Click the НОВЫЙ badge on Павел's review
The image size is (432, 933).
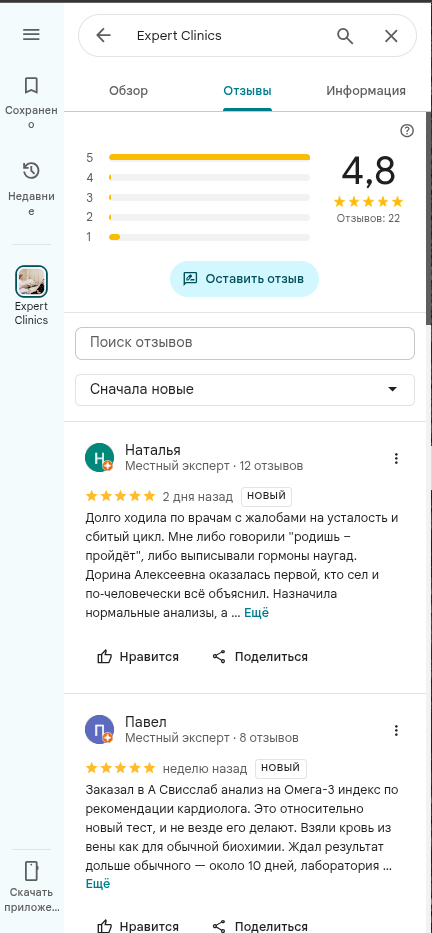click(x=281, y=768)
